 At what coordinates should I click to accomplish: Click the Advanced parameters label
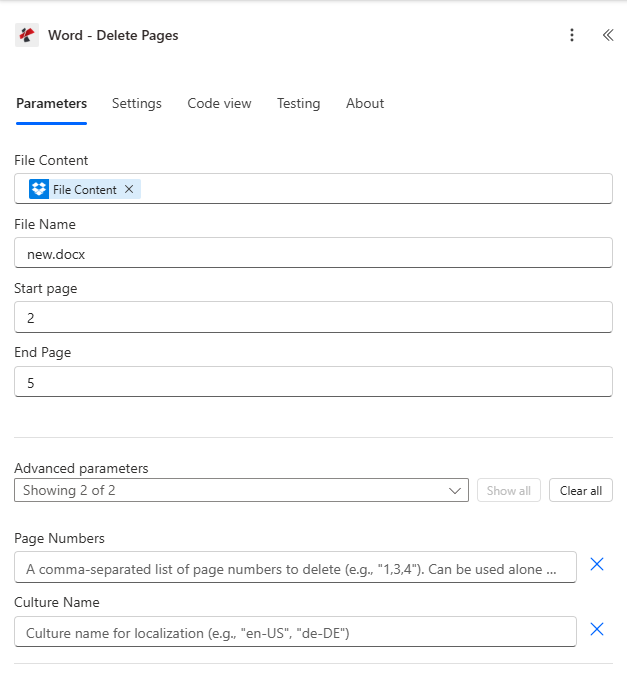click(81, 468)
